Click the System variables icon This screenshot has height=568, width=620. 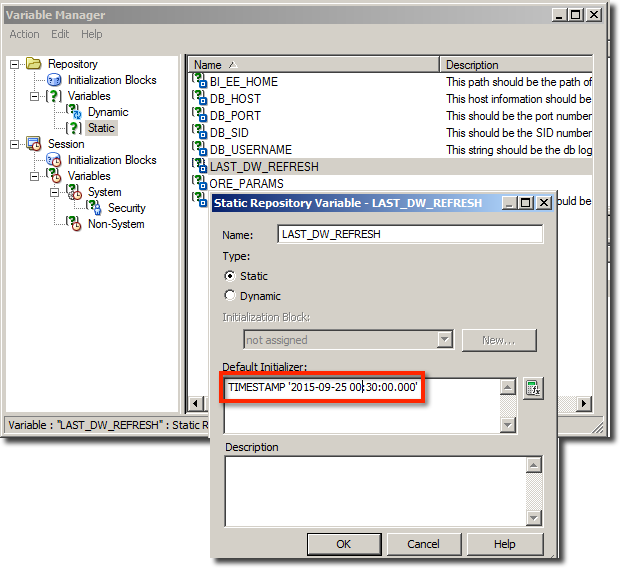point(74,192)
